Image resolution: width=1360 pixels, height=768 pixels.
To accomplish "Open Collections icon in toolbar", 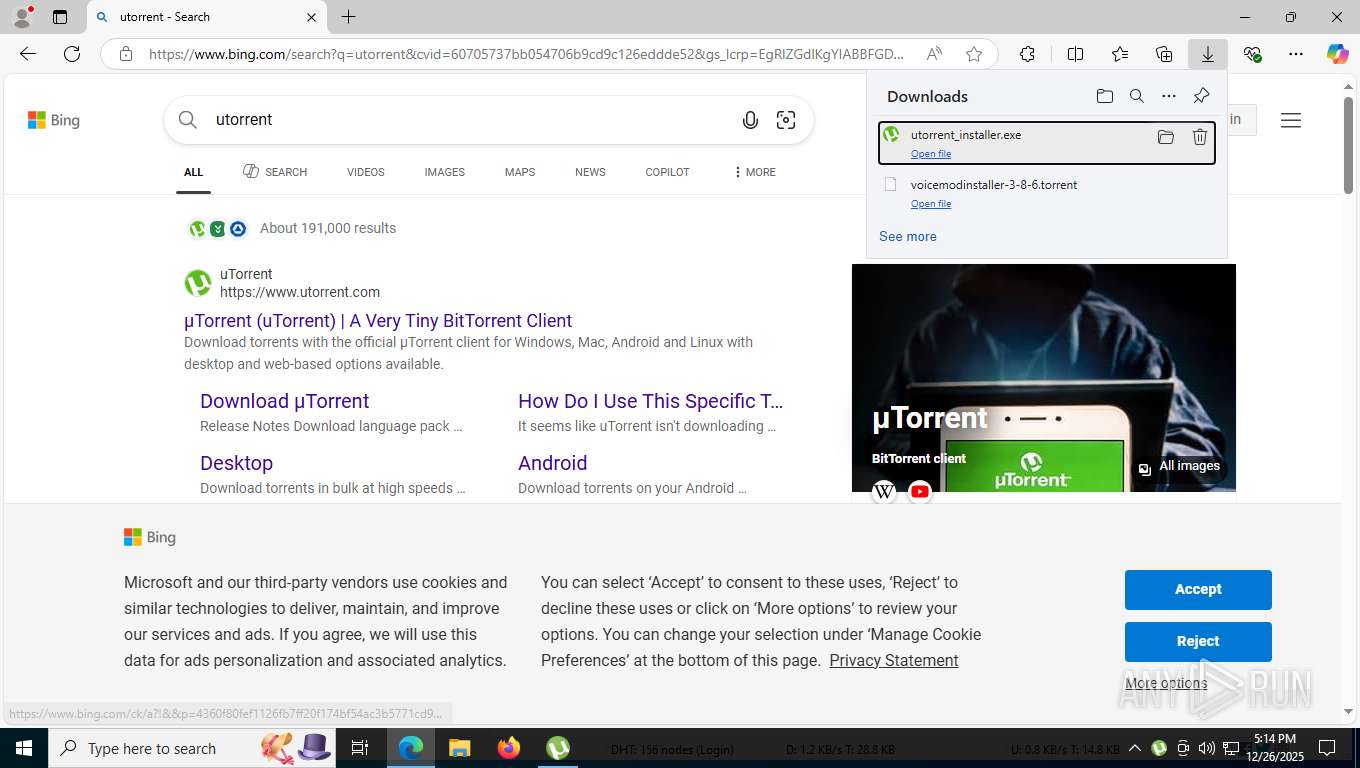I will coord(1164,54).
